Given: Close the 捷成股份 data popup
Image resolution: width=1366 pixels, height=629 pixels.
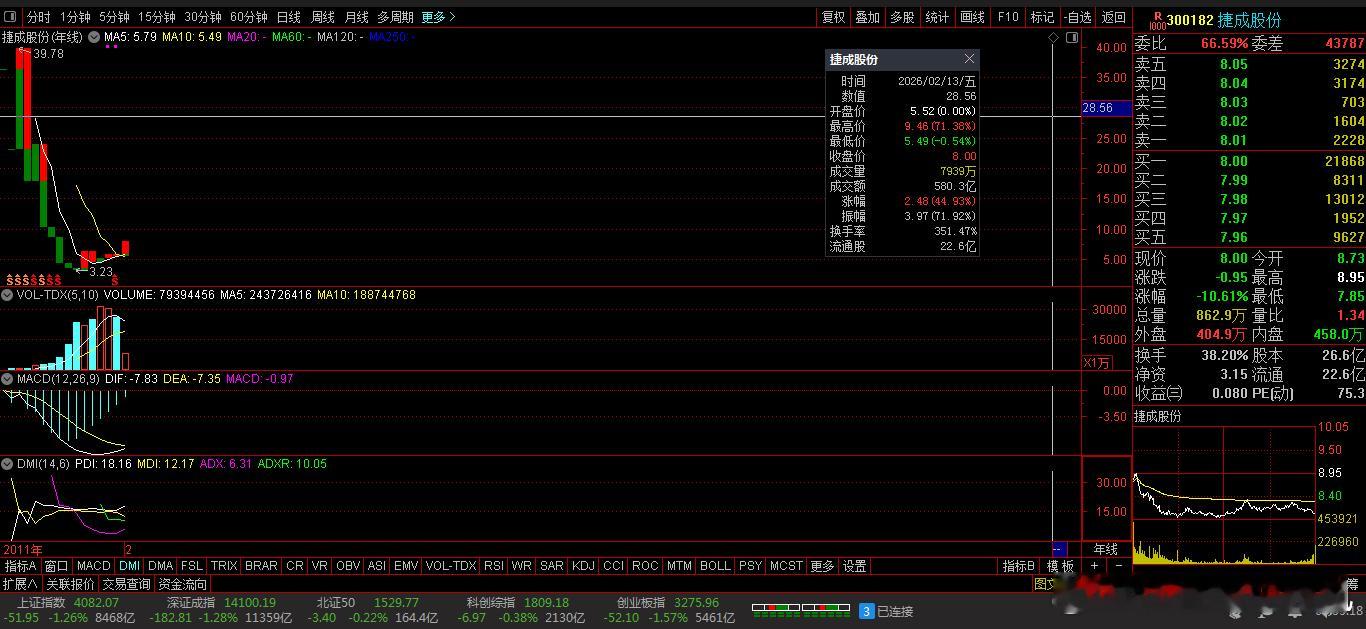Looking at the screenshot, I should point(969,59).
